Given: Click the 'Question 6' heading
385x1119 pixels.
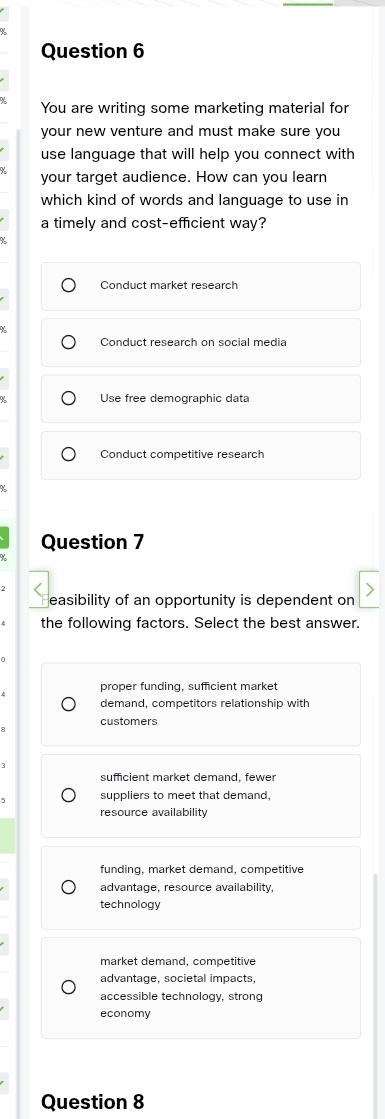Looking at the screenshot, I should pos(93,51).
